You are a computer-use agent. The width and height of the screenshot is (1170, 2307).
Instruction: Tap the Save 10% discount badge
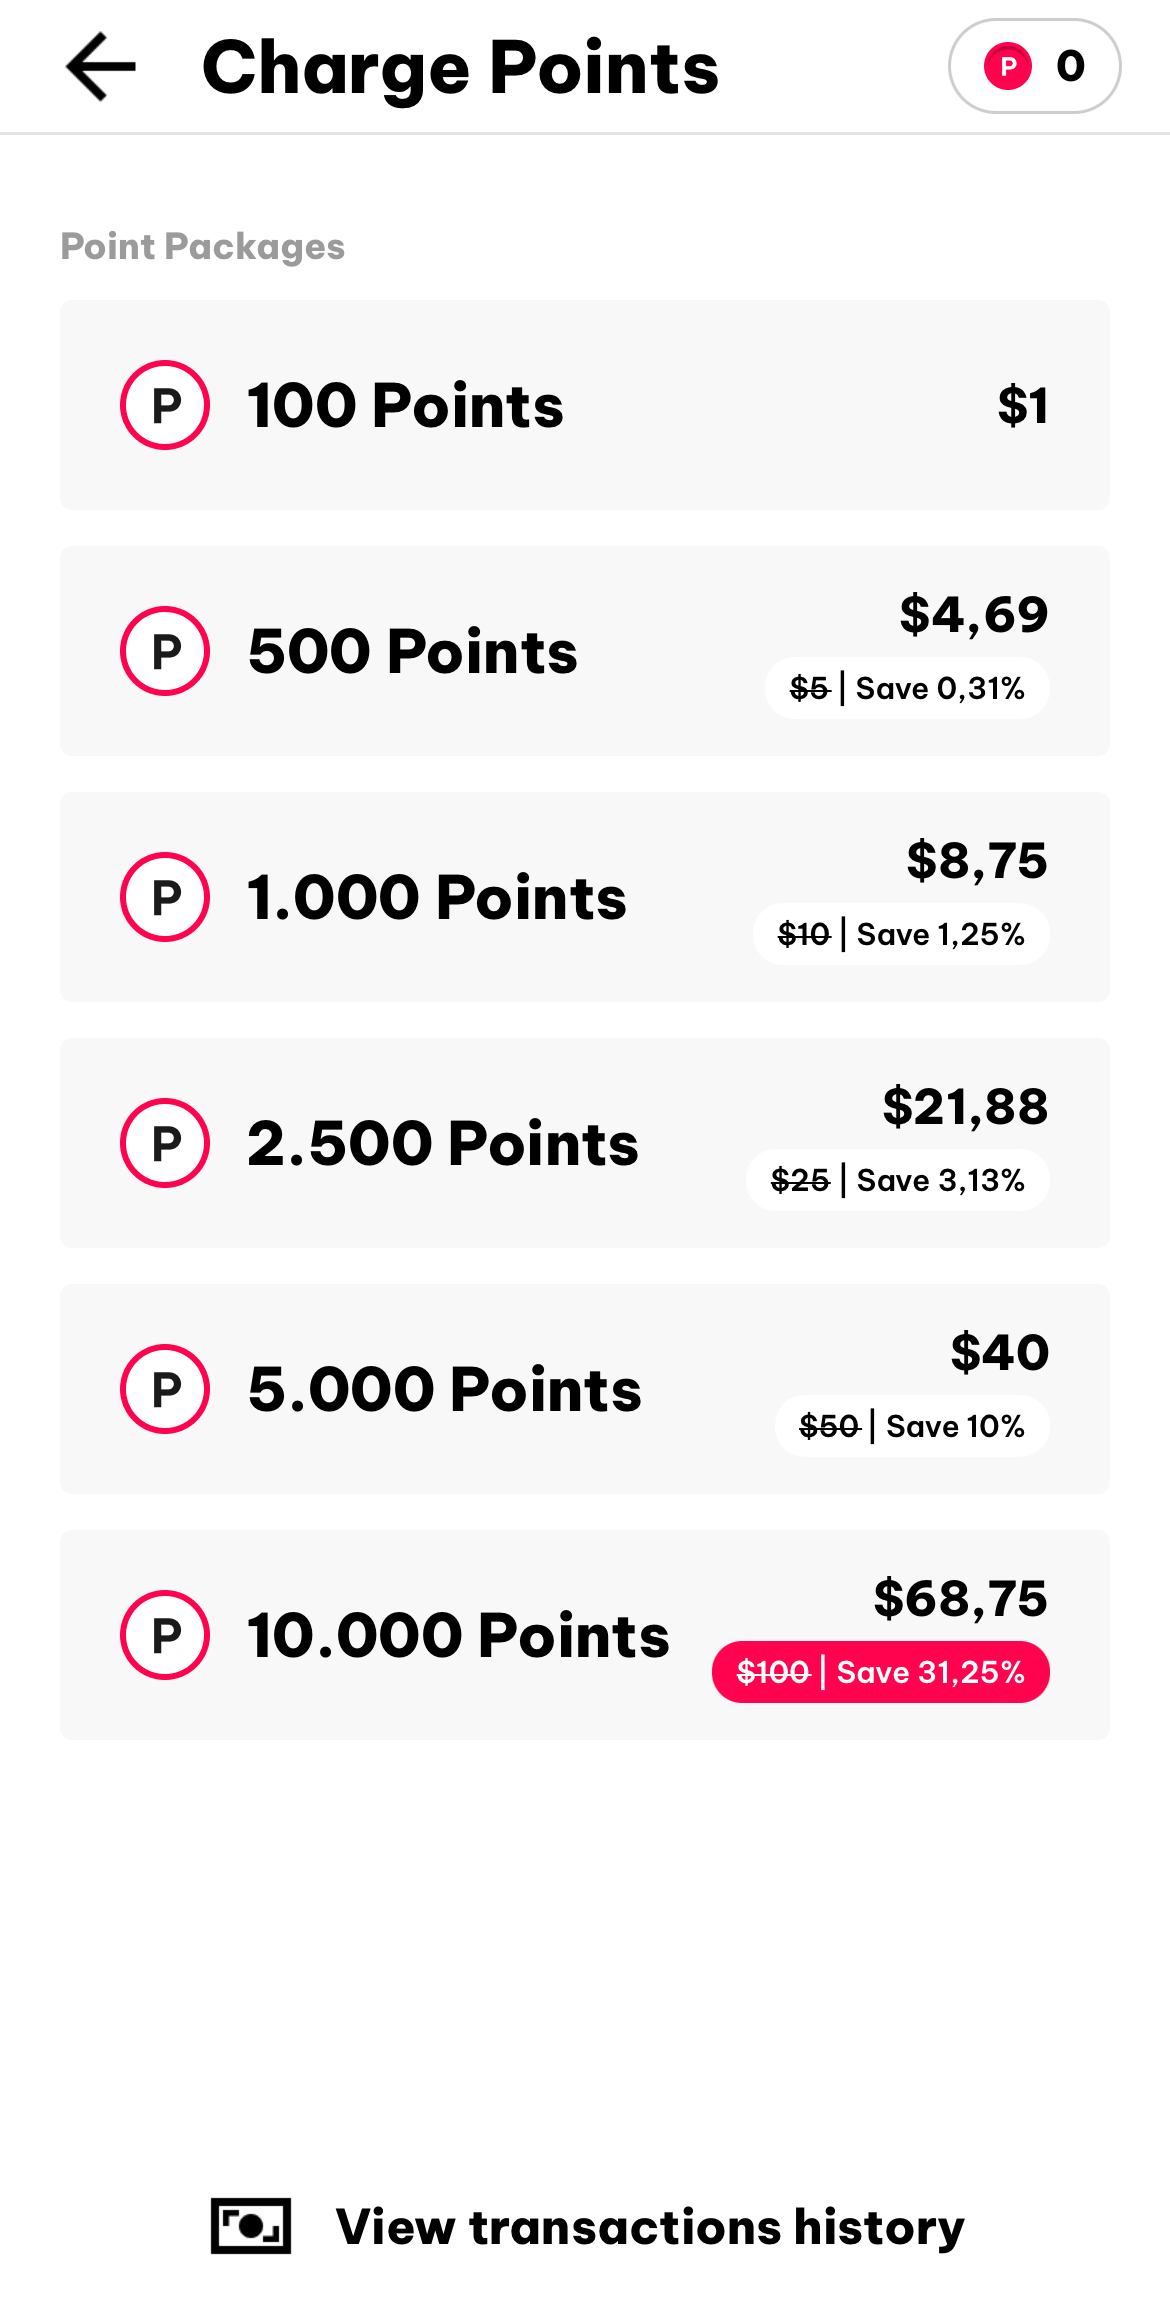point(912,1426)
